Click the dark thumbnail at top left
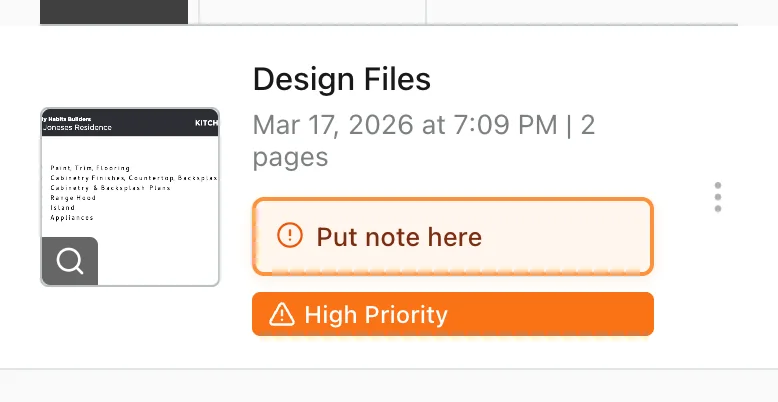 coord(114,11)
